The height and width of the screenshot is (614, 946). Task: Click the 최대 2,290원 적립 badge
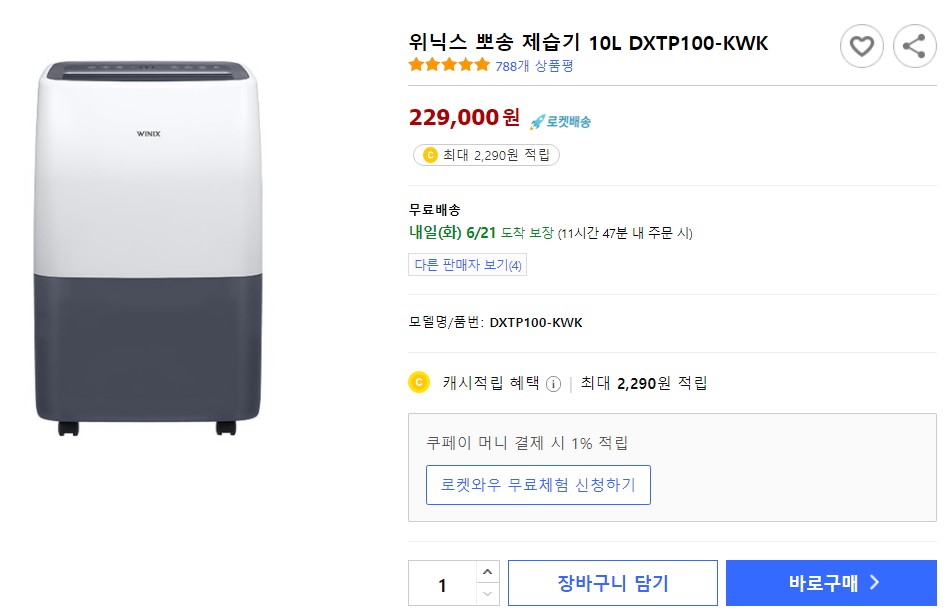coord(485,155)
